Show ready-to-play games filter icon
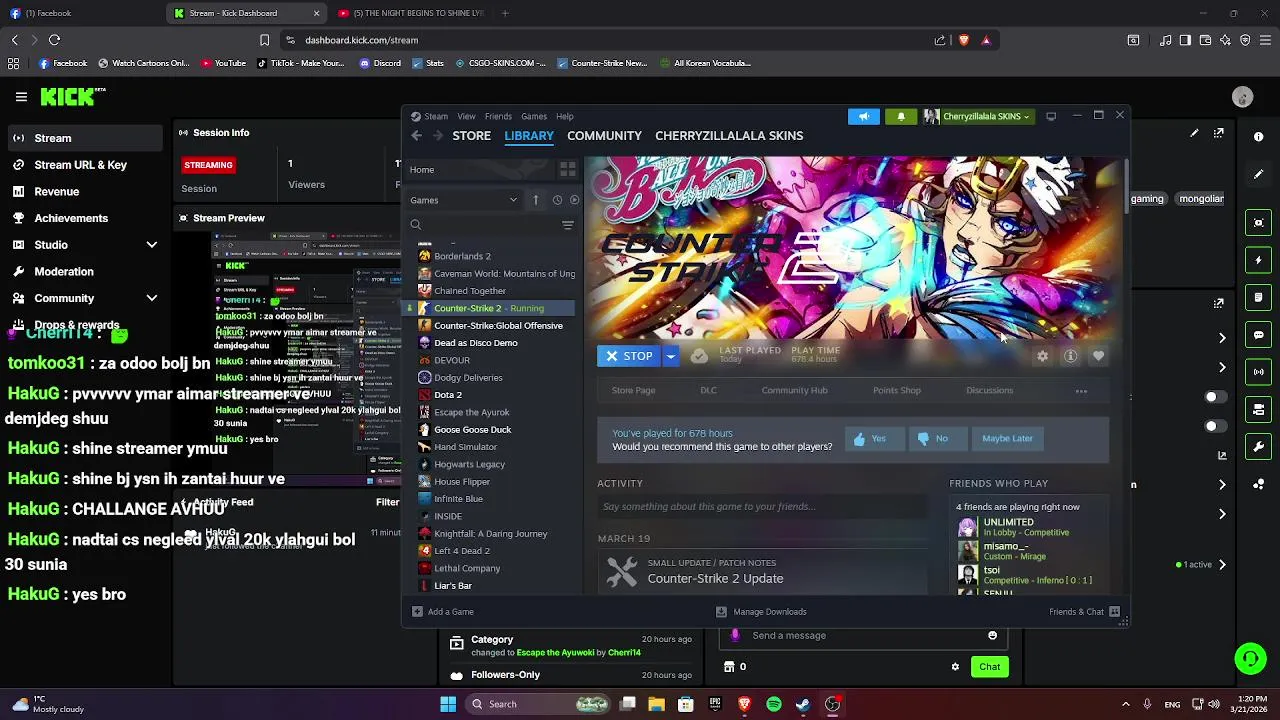1280x720 pixels. (x=574, y=200)
